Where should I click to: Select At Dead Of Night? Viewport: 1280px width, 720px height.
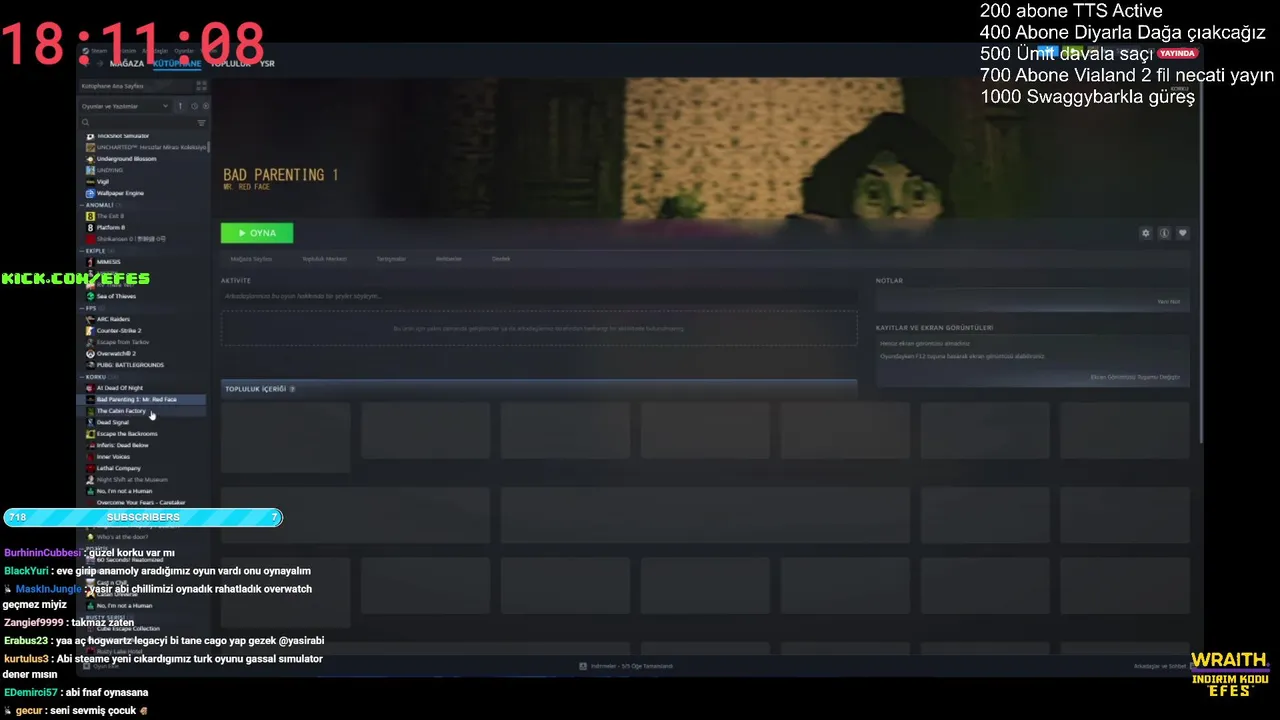tap(119, 388)
